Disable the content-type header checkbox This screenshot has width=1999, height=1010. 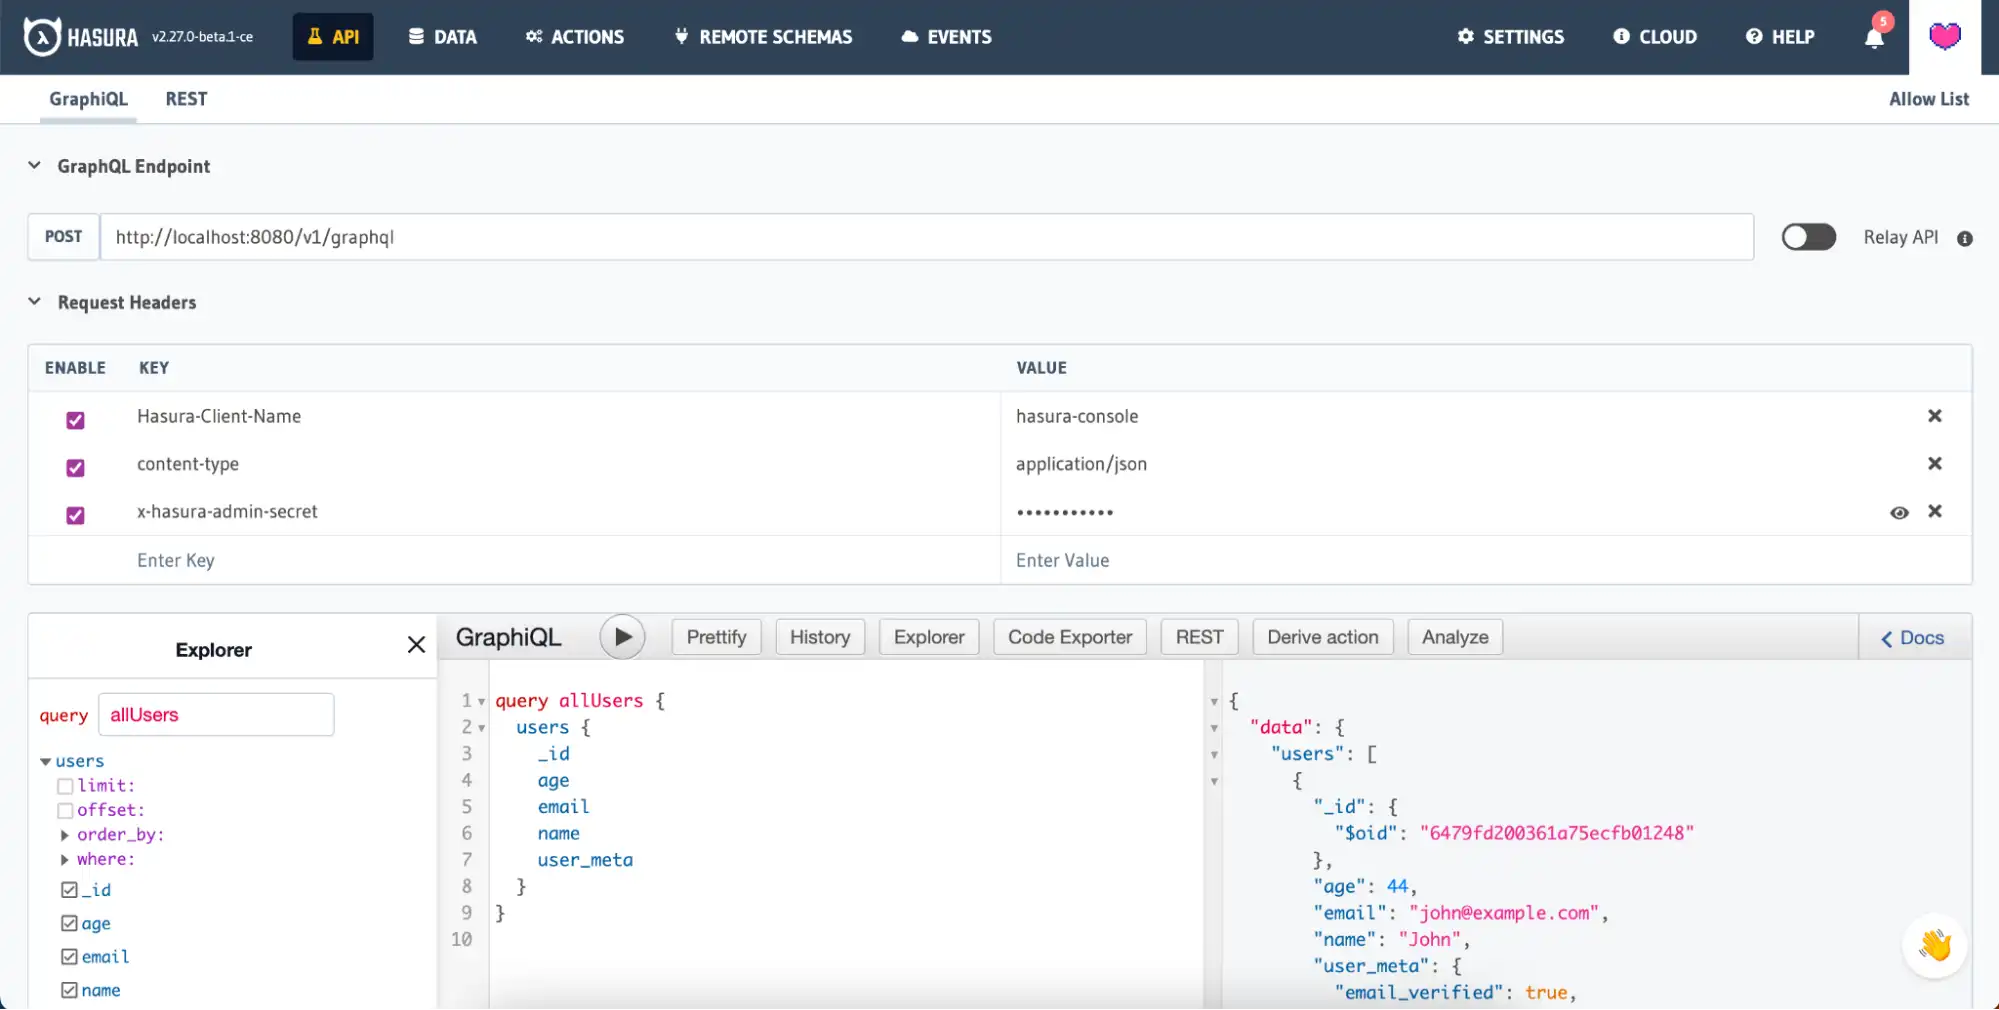75,468
